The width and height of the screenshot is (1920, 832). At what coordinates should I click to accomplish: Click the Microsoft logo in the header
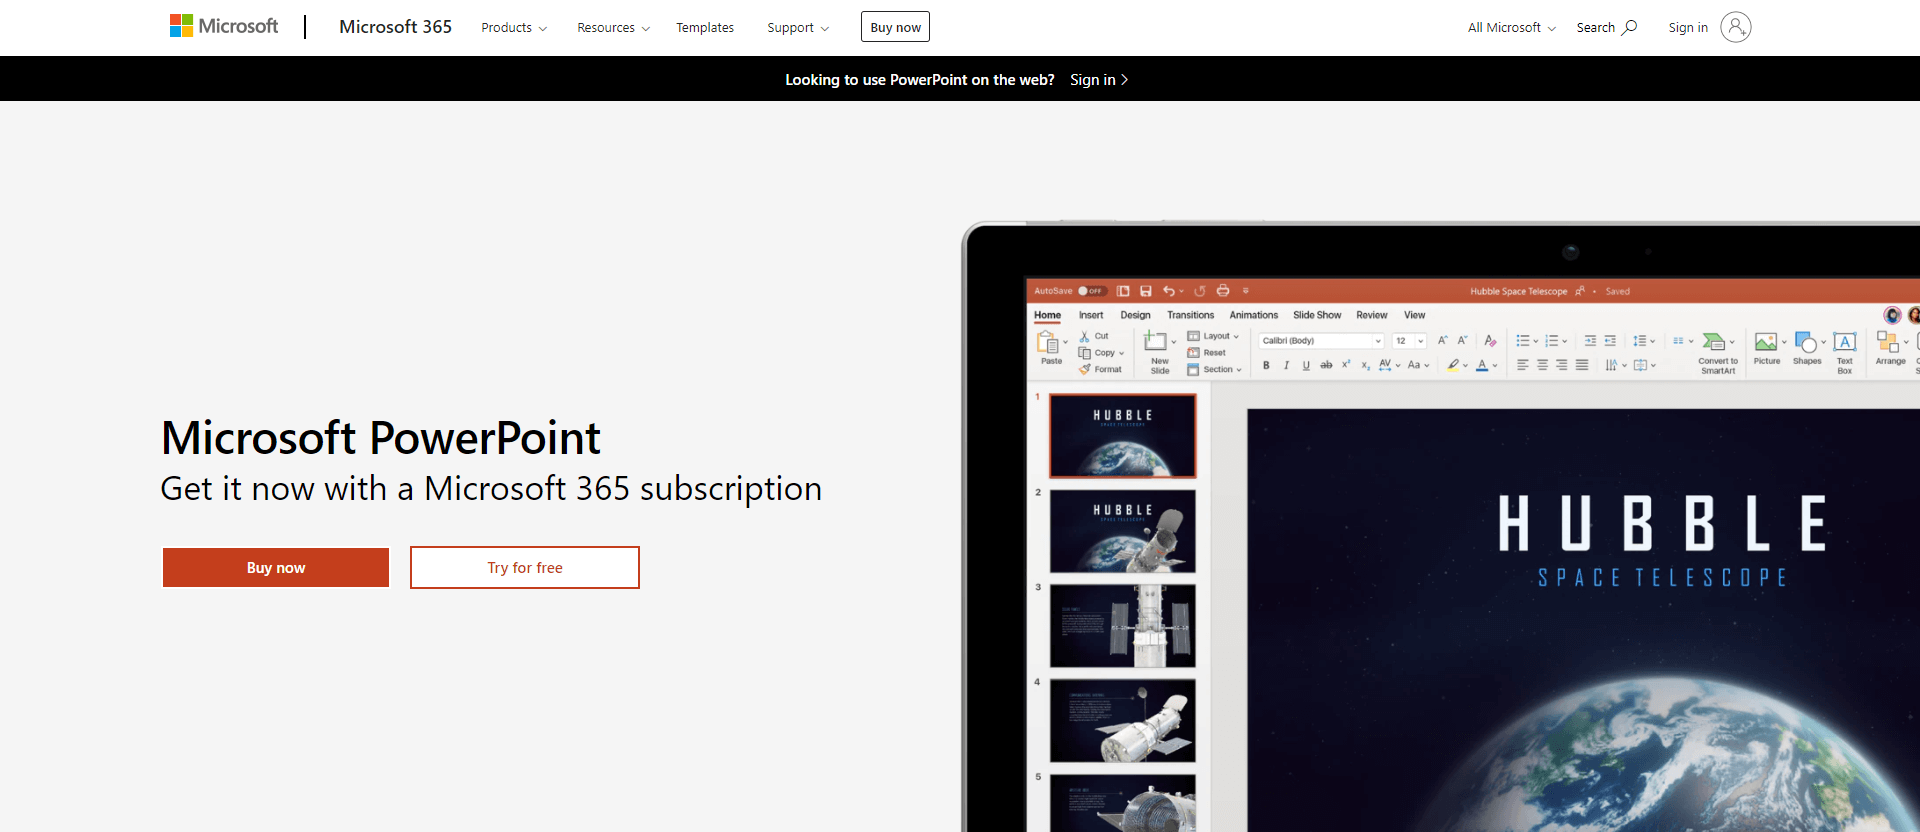[224, 26]
